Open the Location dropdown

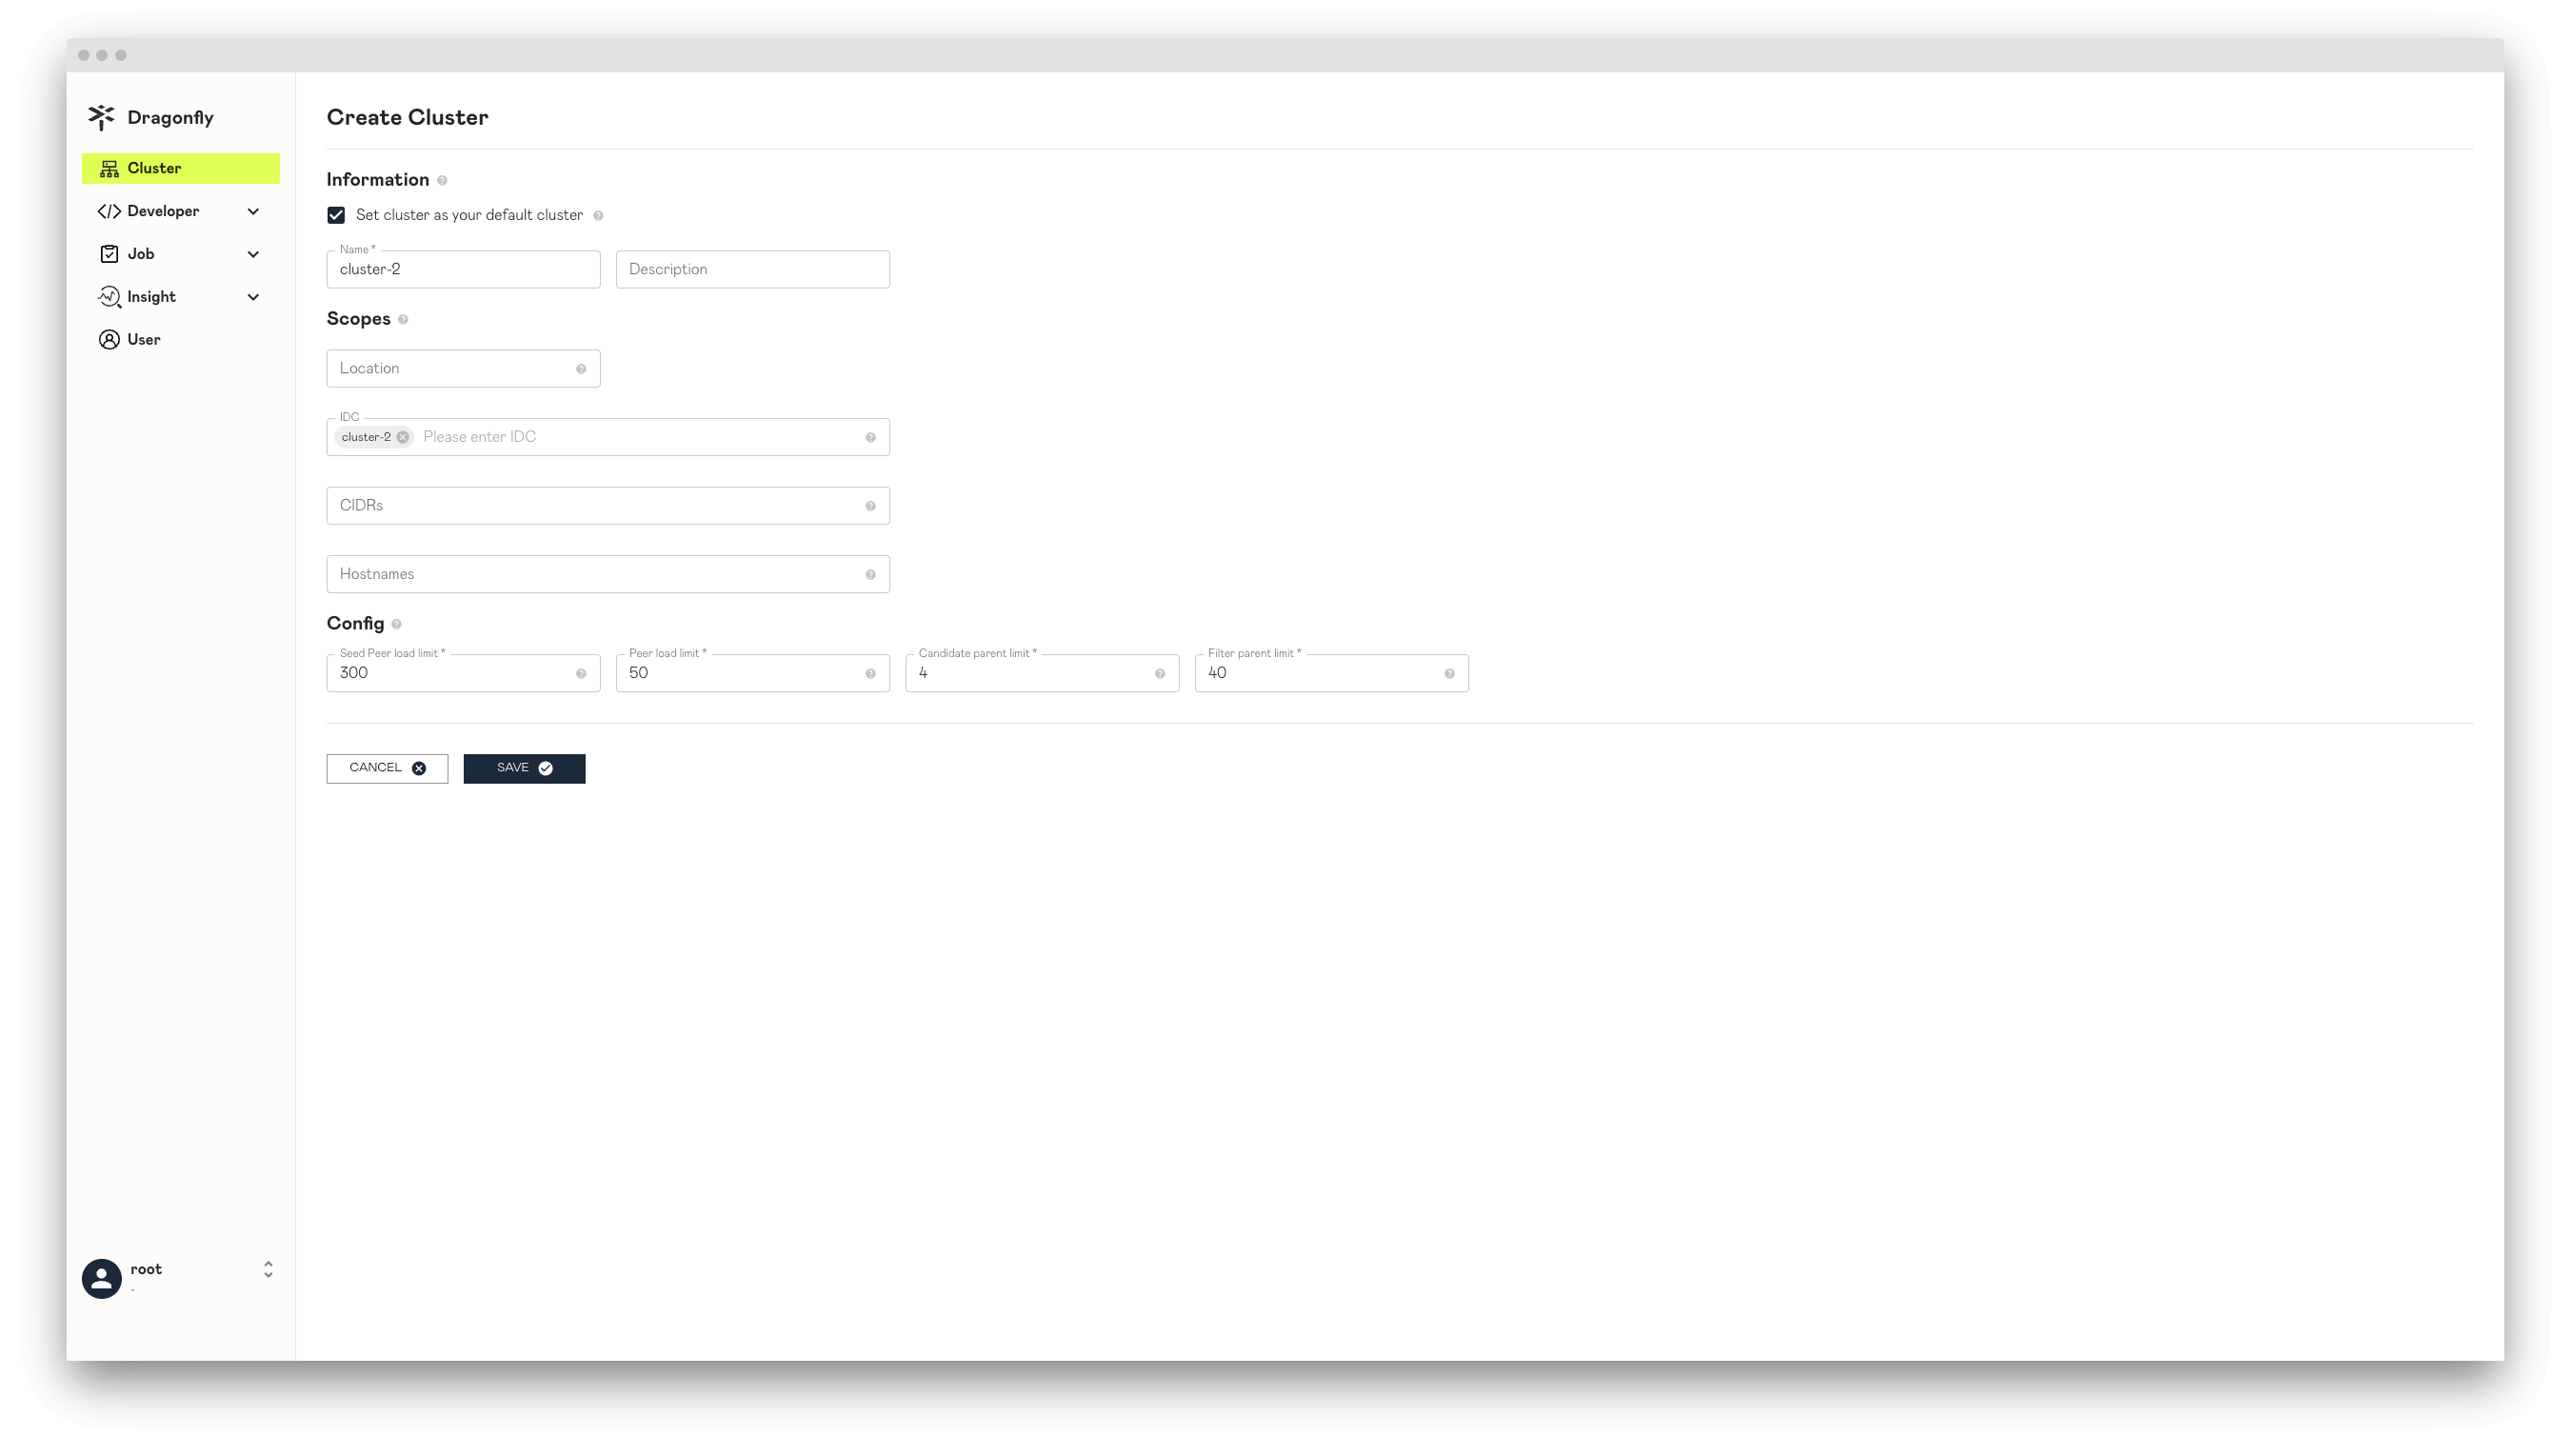click(x=463, y=367)
